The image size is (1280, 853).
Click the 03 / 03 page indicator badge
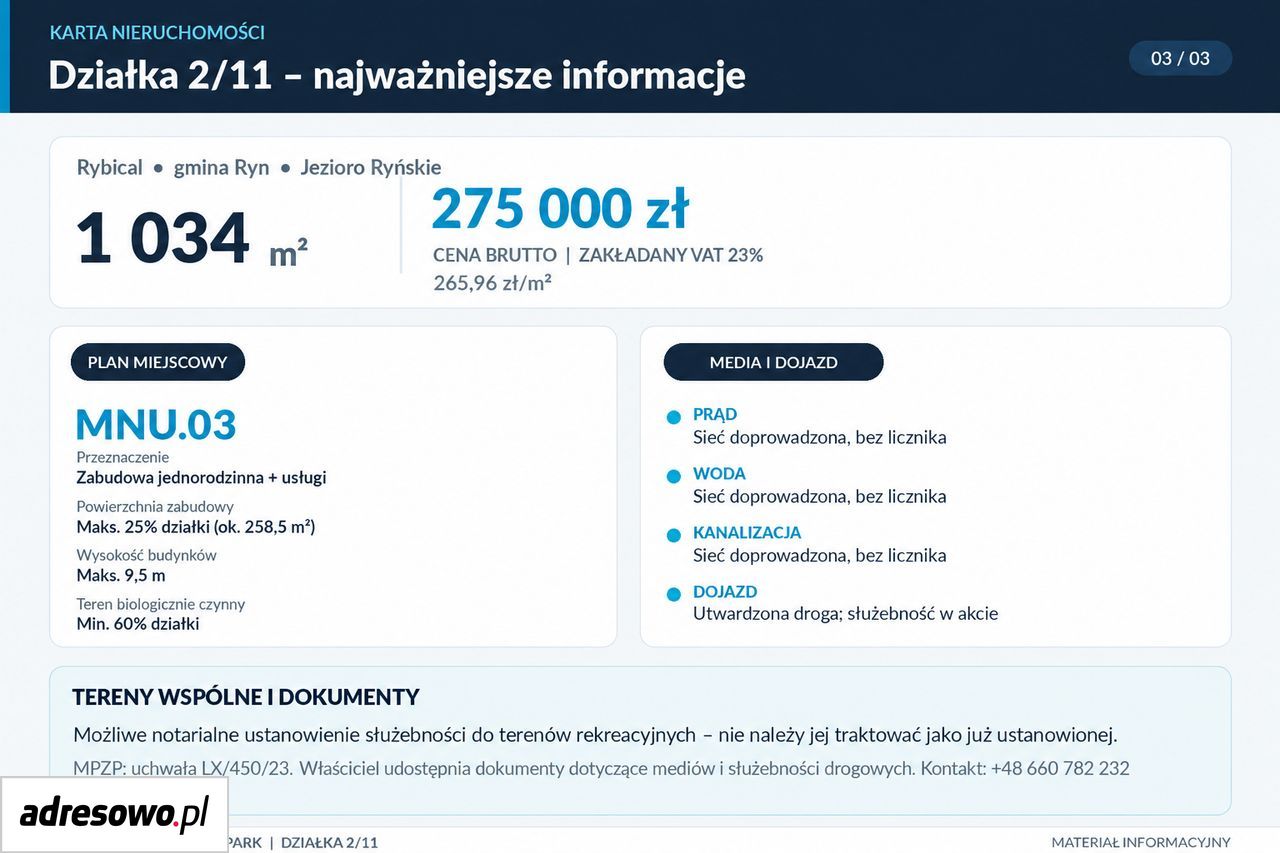tap(1180, 58)
